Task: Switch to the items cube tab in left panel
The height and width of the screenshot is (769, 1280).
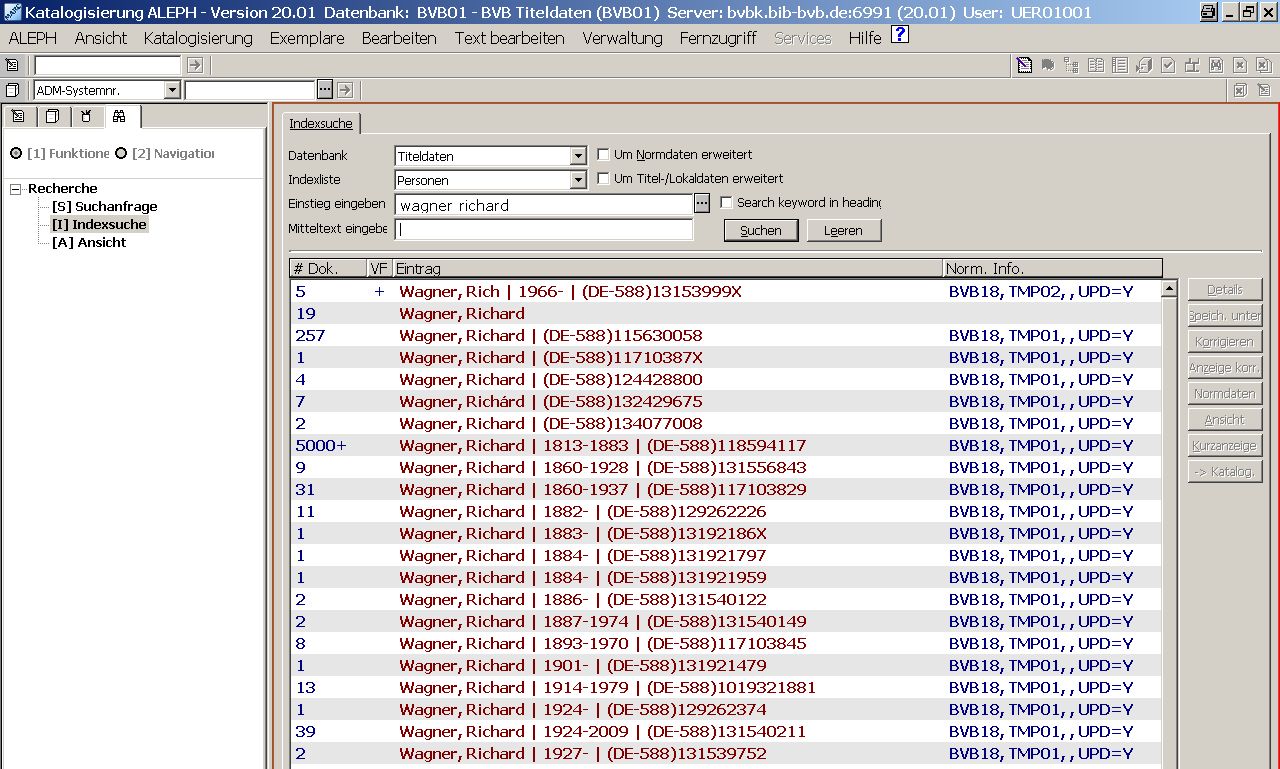Action: [52, 116]
